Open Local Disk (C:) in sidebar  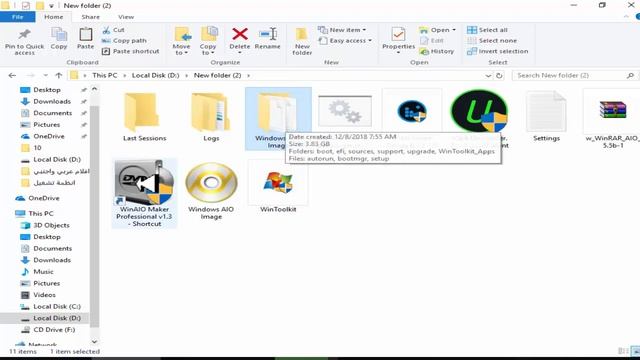pos(57,307)
